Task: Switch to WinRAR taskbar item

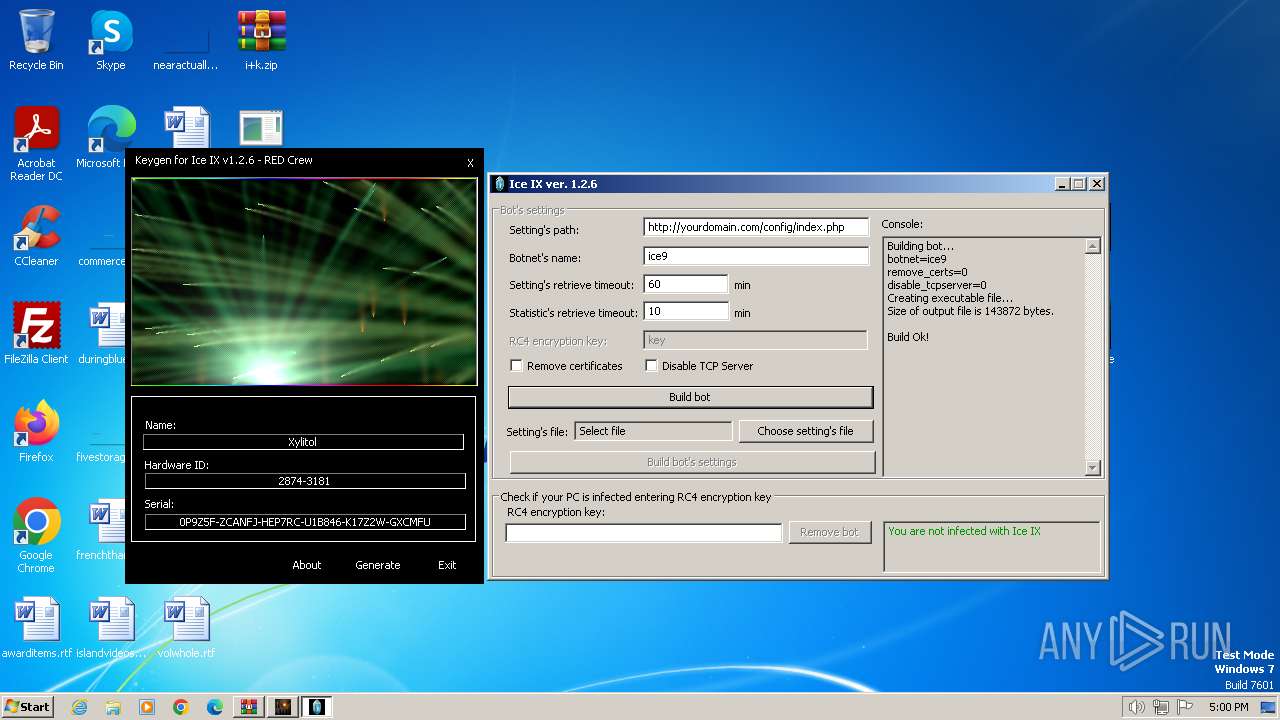Action: 249,707
